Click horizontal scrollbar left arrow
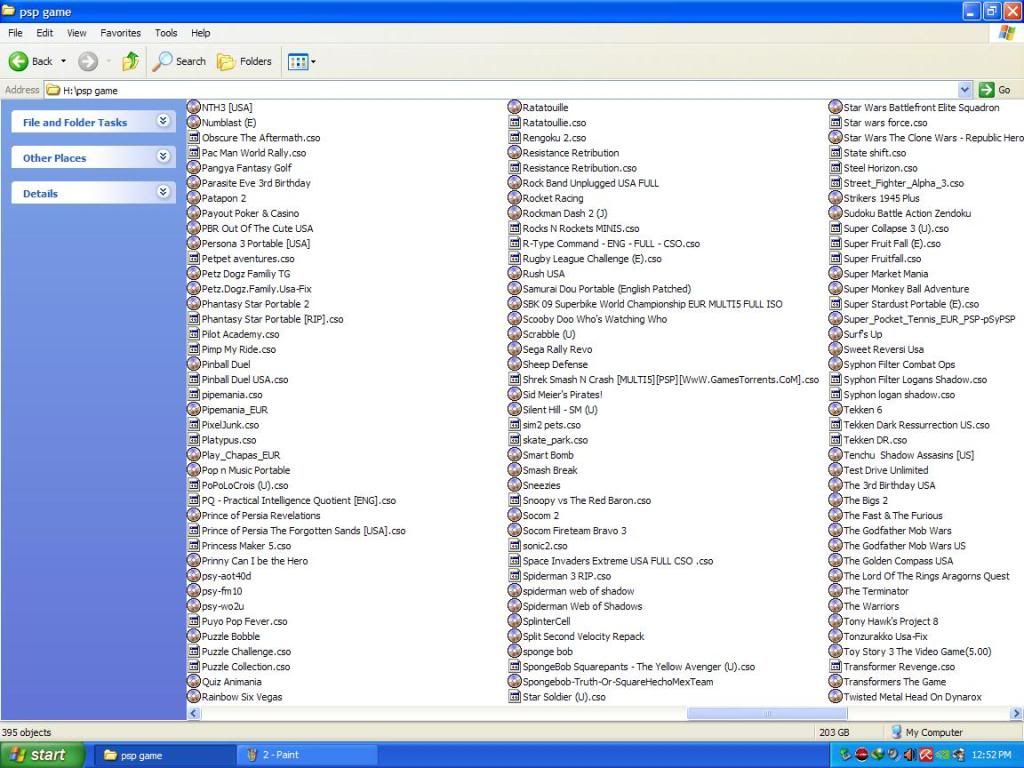Viewport: 1024px width, 768px height. pos(193,713)
